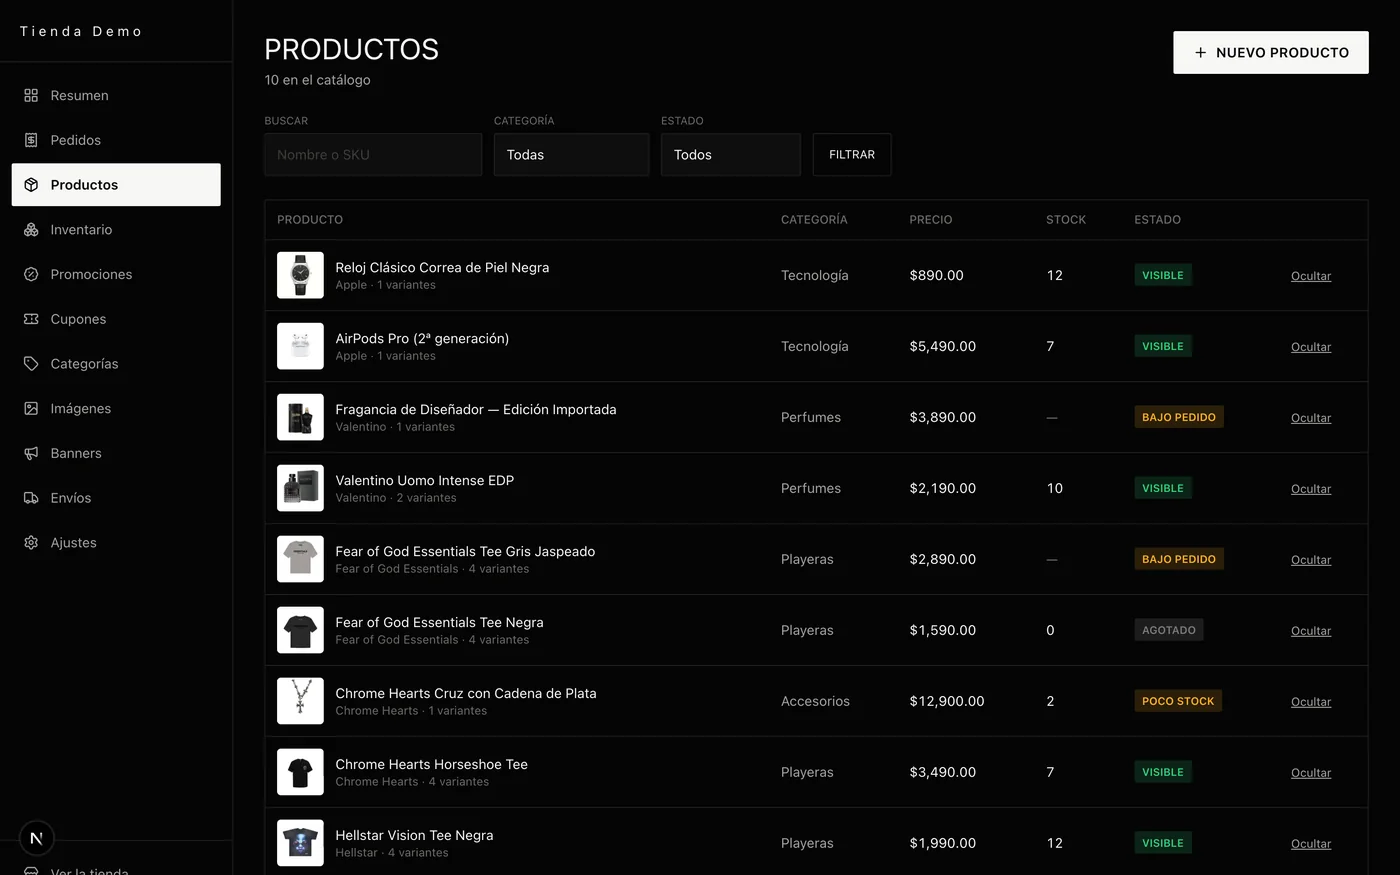Click the Pedidos receipt icon
This screenshot has height=875, width=1400.
[x=31, y=140]
